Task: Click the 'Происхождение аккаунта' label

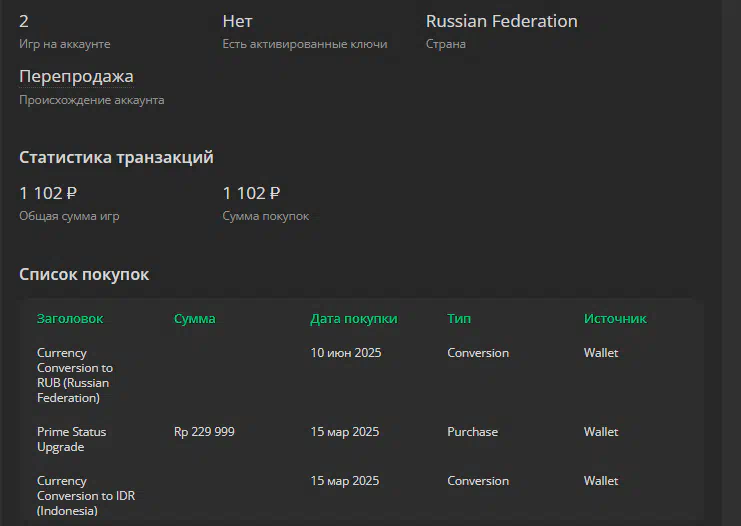Action: click(92, 100)
